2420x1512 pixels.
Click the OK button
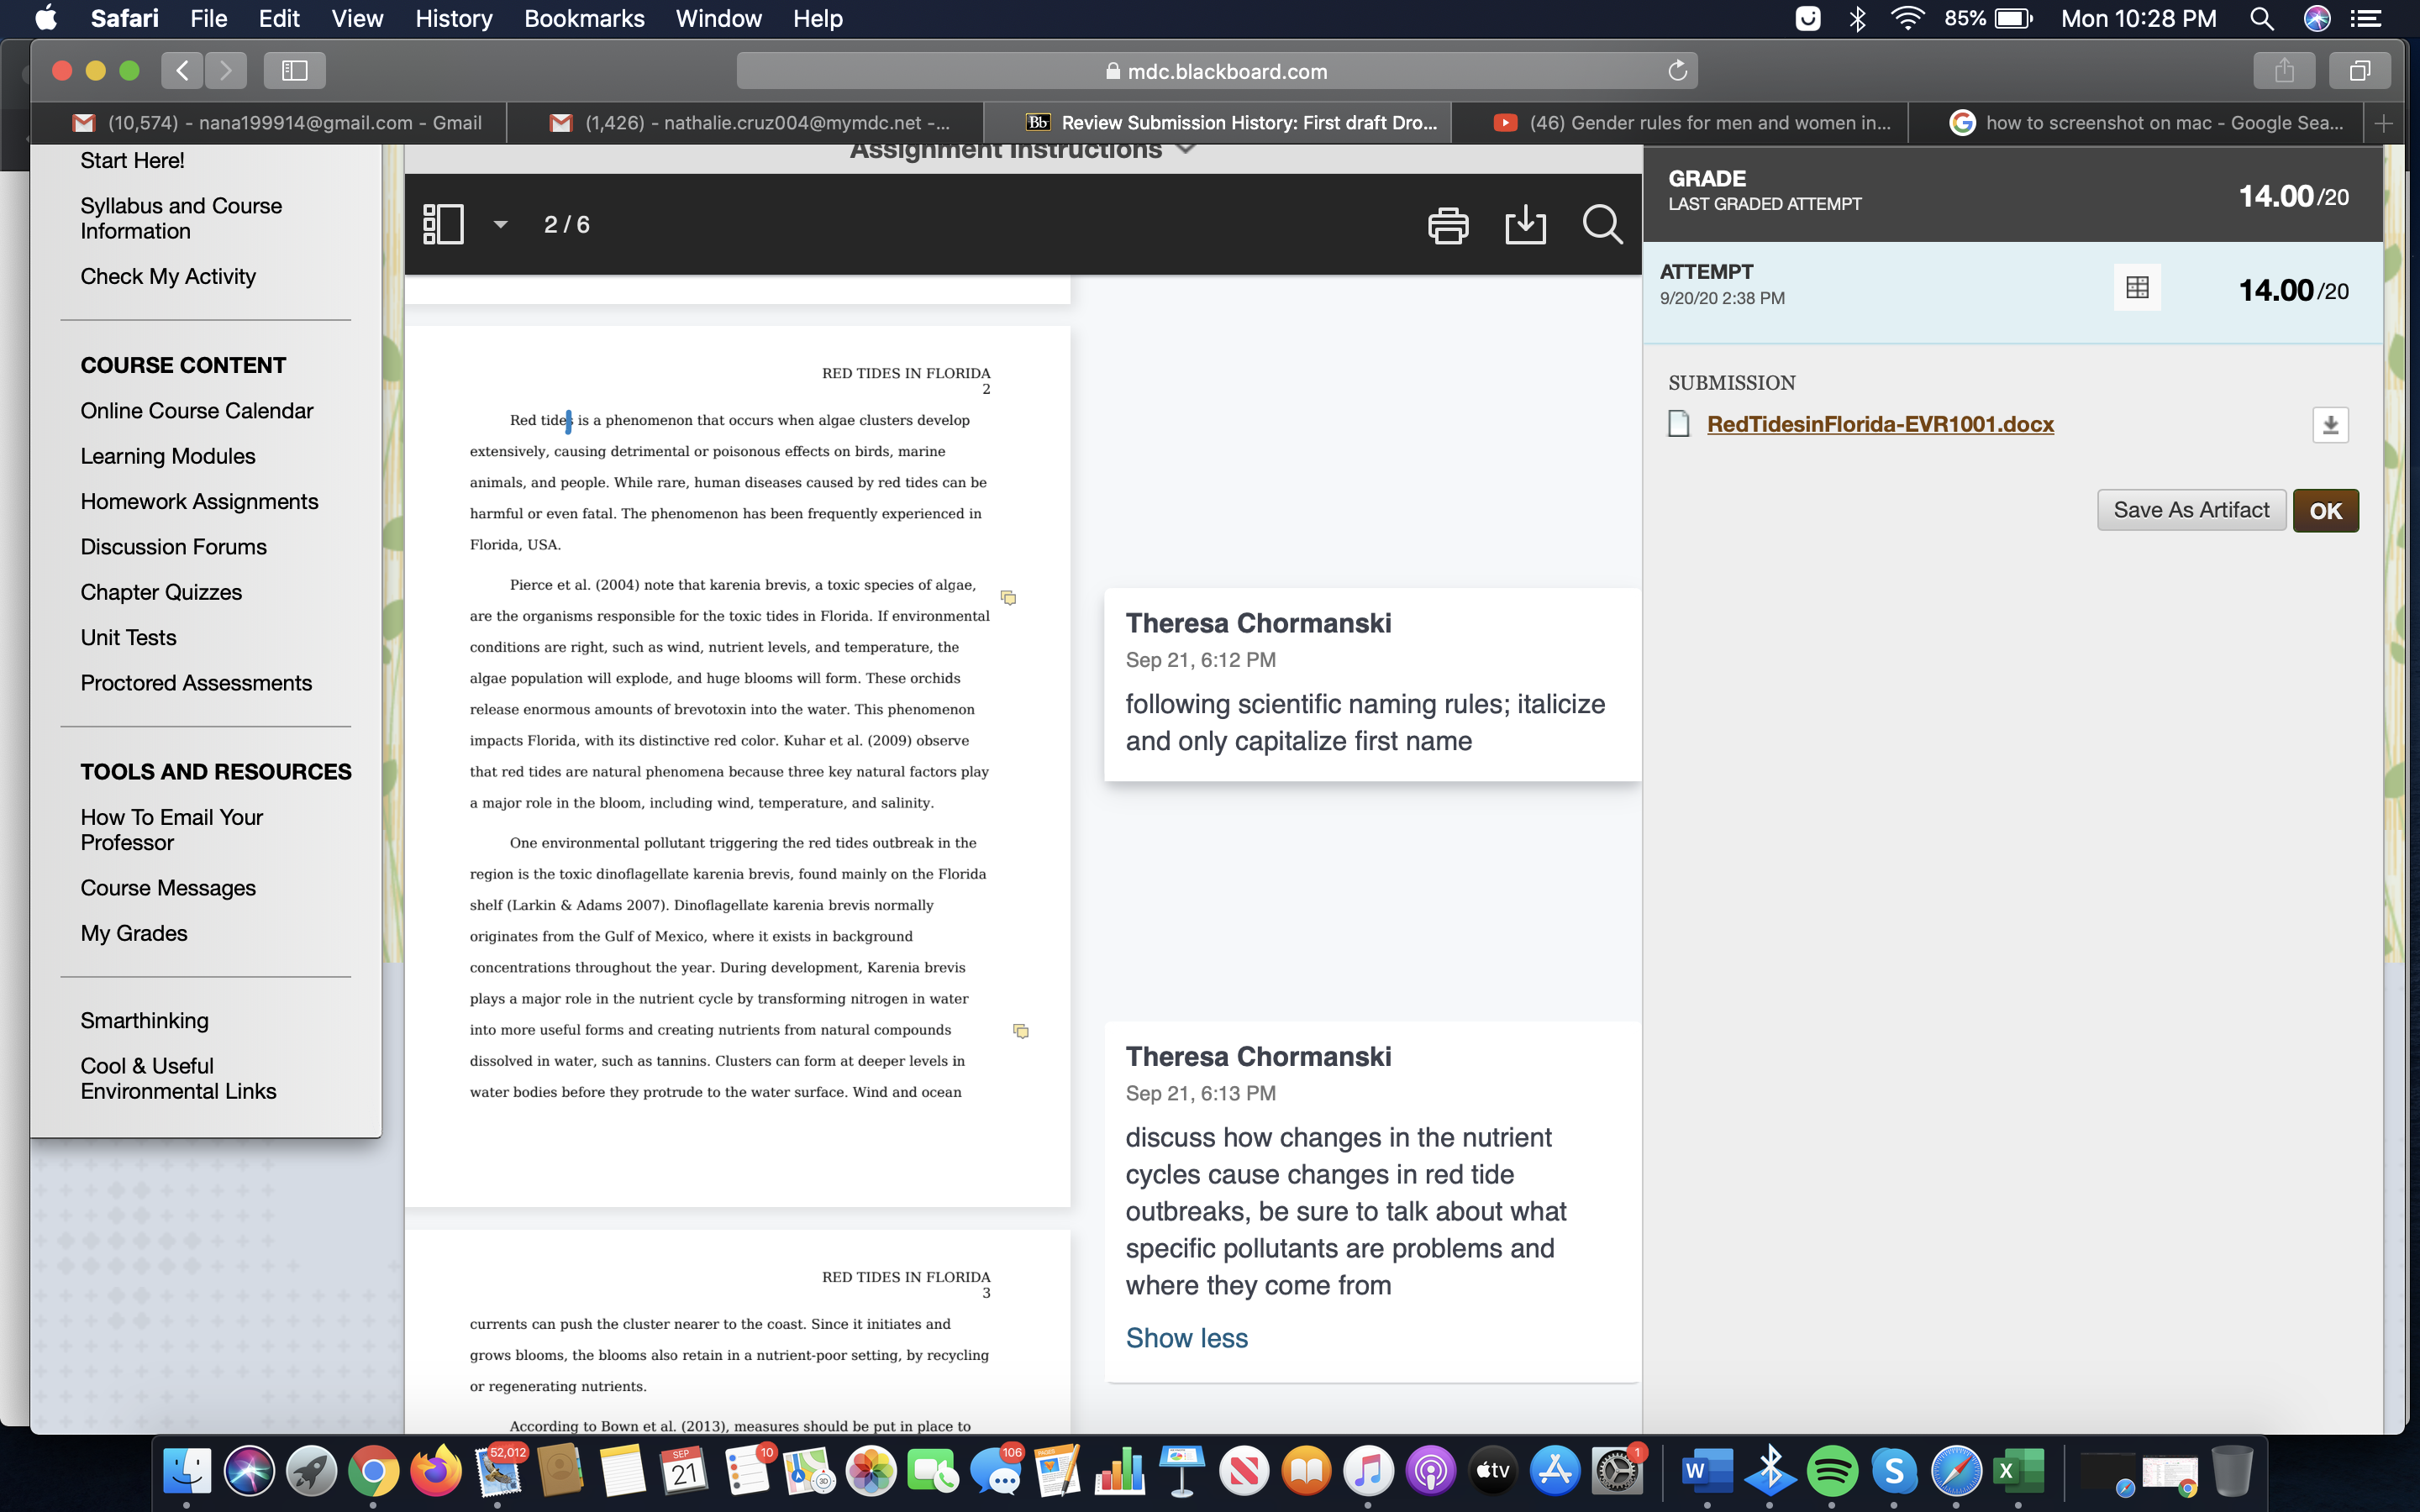2324,510
